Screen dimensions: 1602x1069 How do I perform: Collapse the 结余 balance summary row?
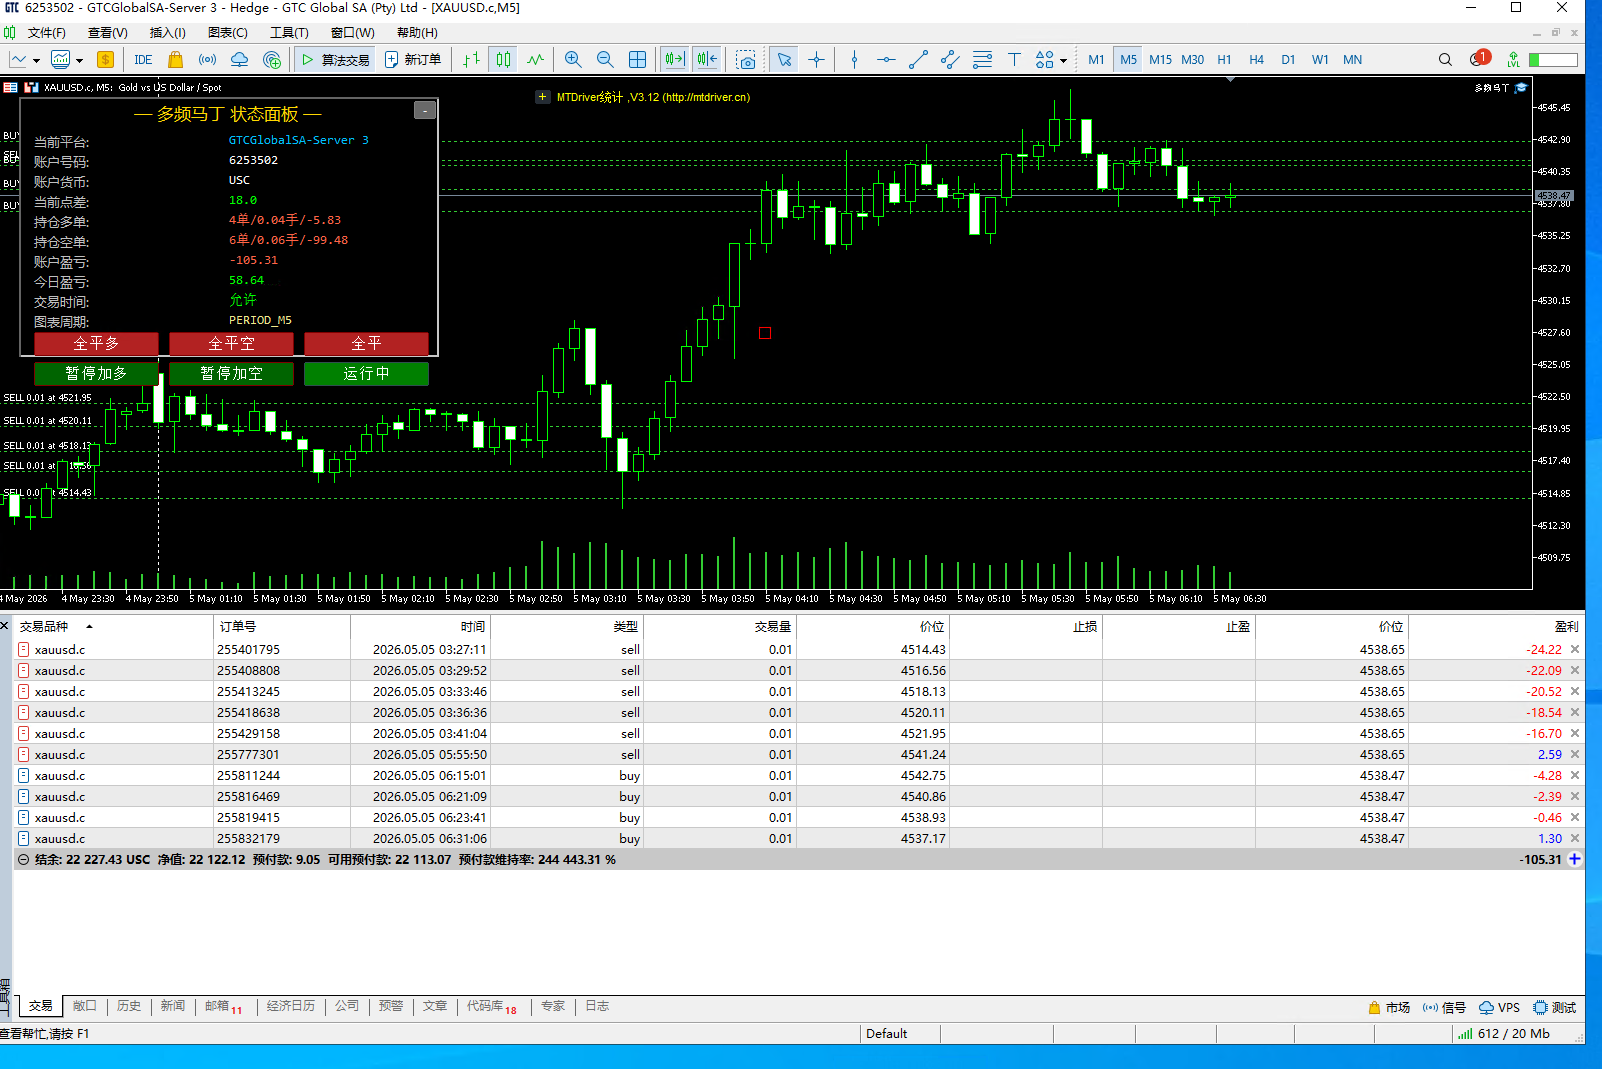[23, 860]
